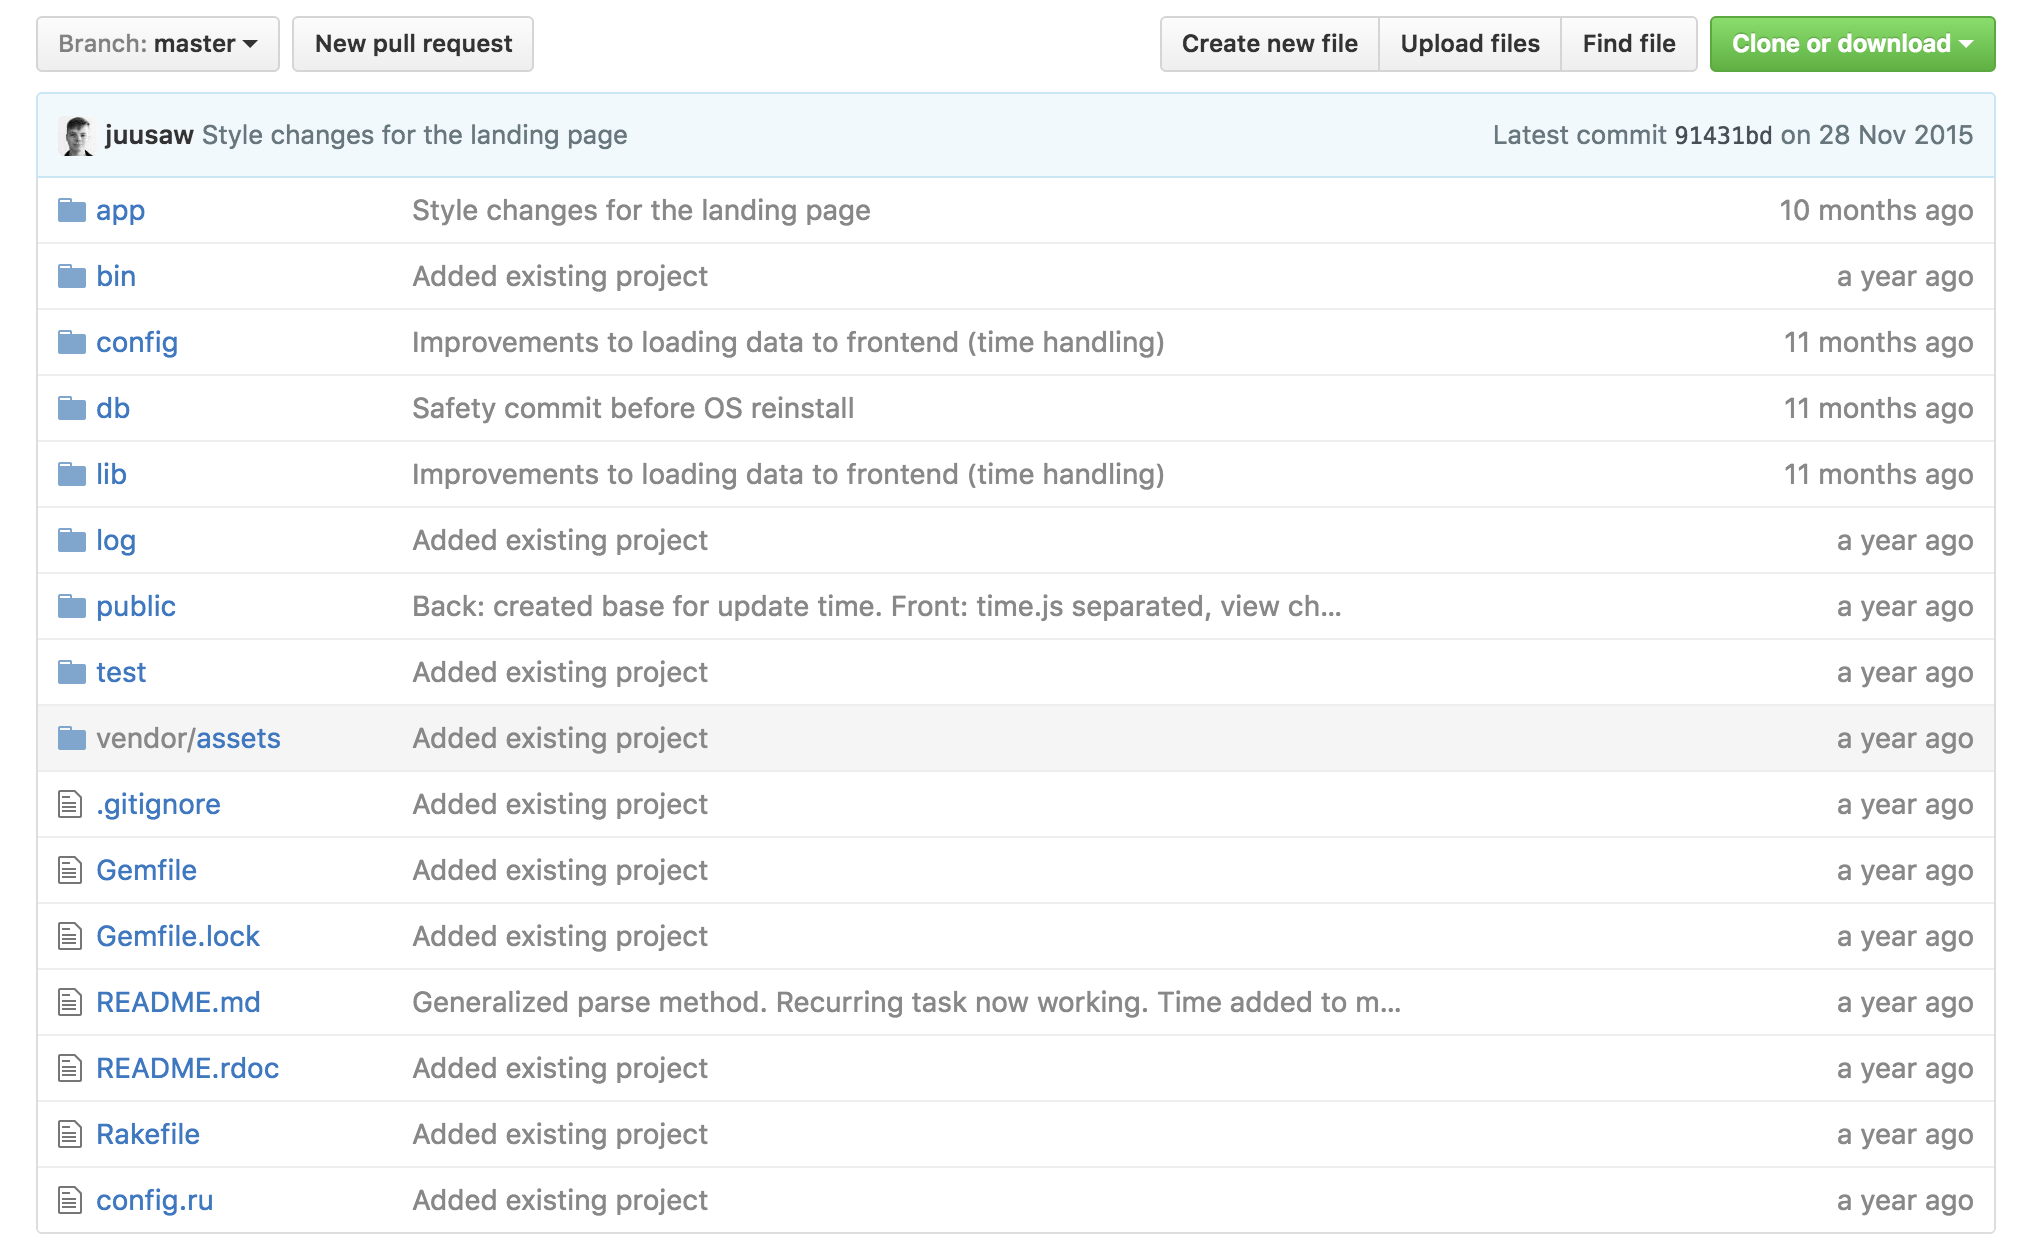Open 'Back: created base for update time' commit

click(x=877, y=607)
